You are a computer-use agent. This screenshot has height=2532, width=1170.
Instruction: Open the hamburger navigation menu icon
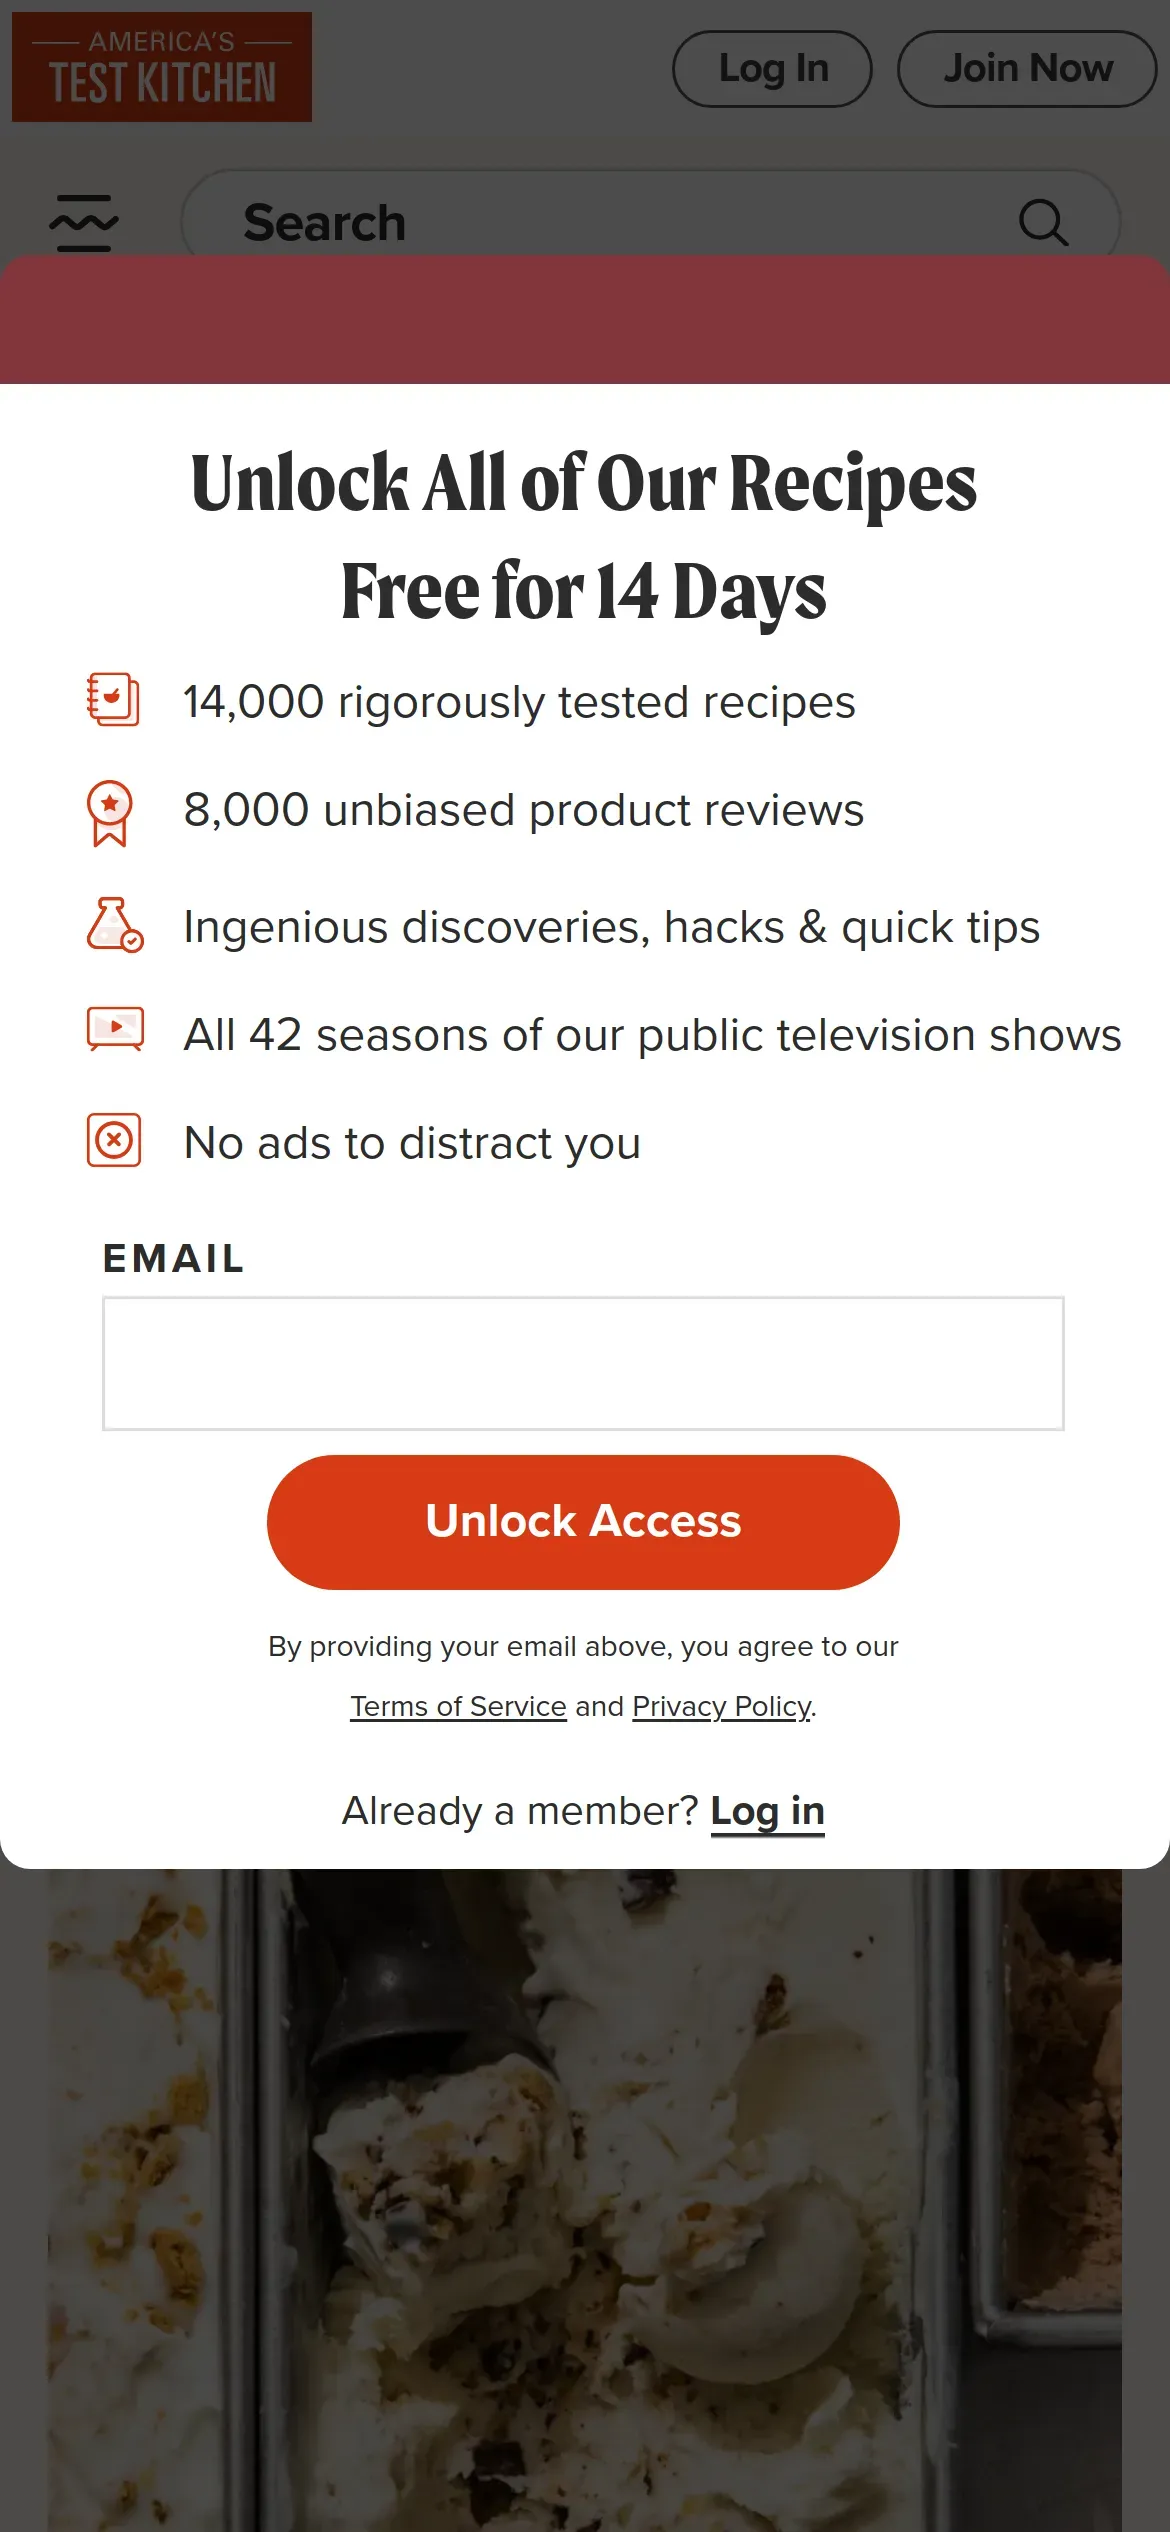[84, 222]
